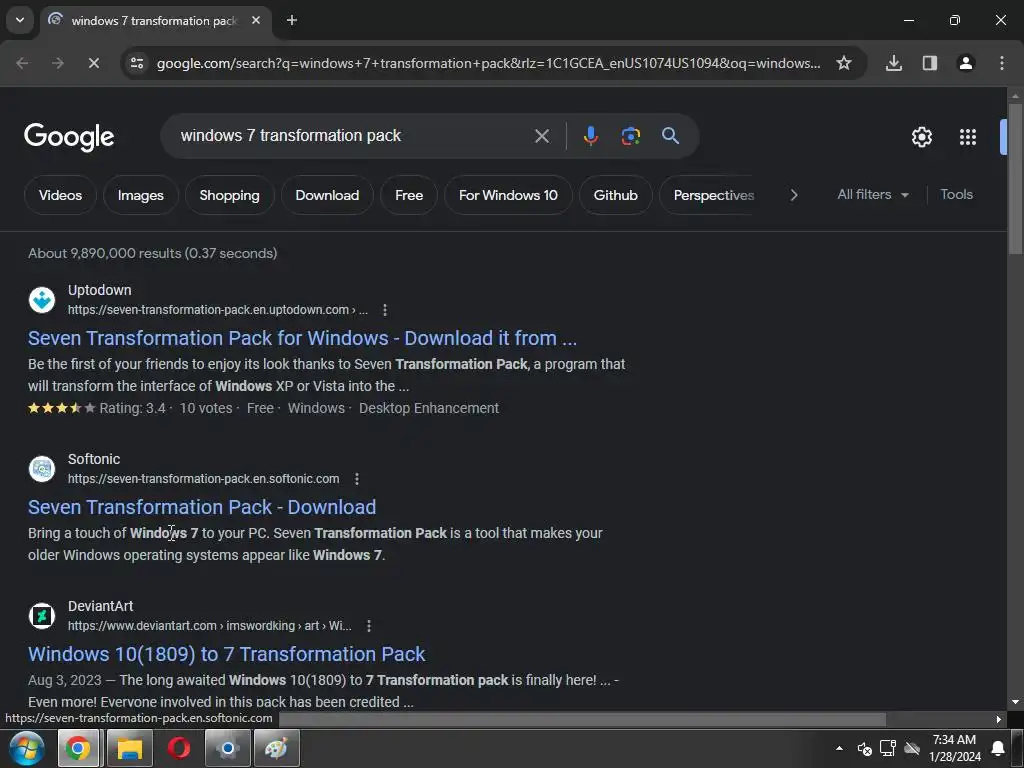Viewport: 1024px width, 768px height.
Task: Open a new tab with plus button
Action: pyautogui.click(x=292, y=20)
